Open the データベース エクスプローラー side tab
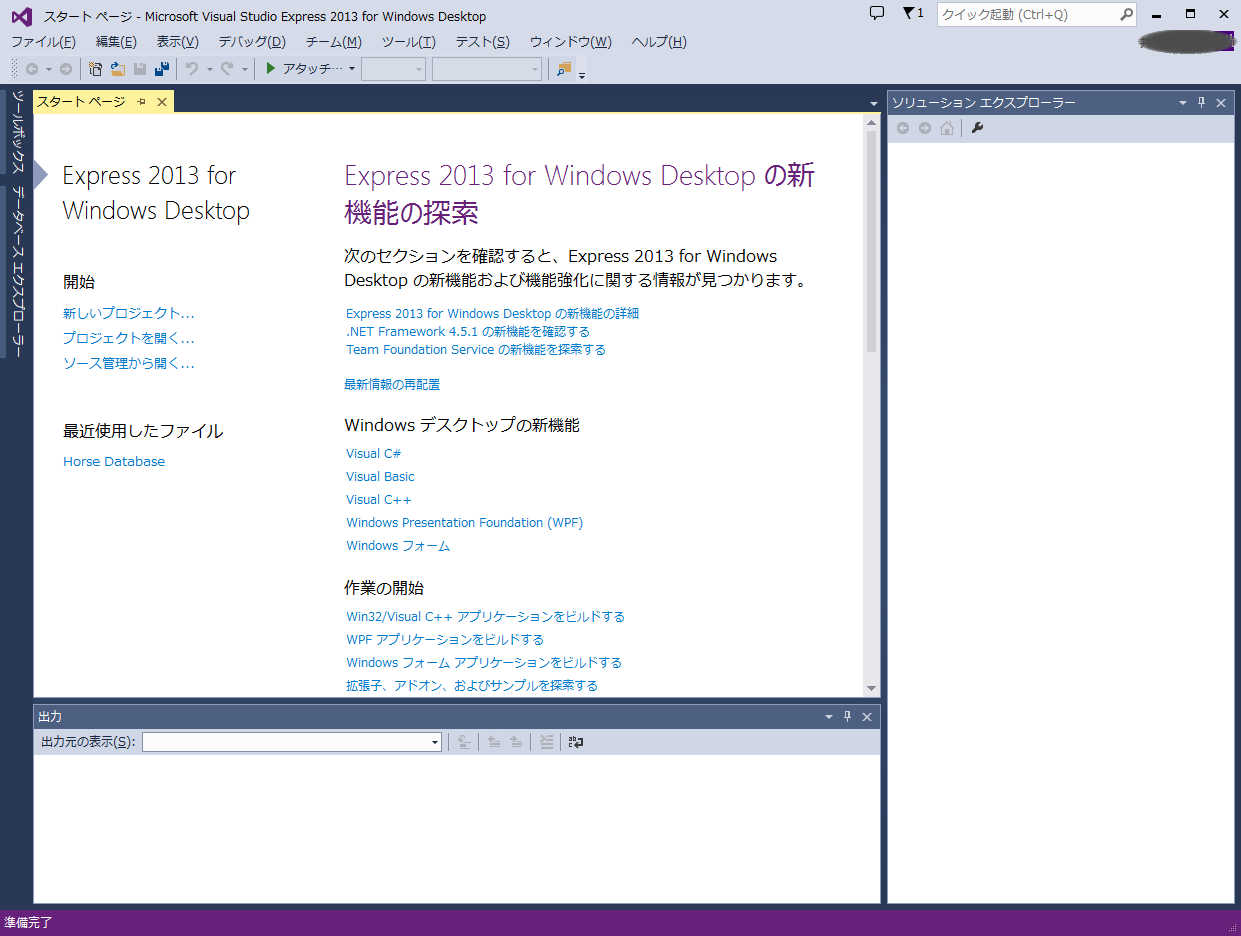The width and height of the screenshot is (1241, 936). [17, 271]
